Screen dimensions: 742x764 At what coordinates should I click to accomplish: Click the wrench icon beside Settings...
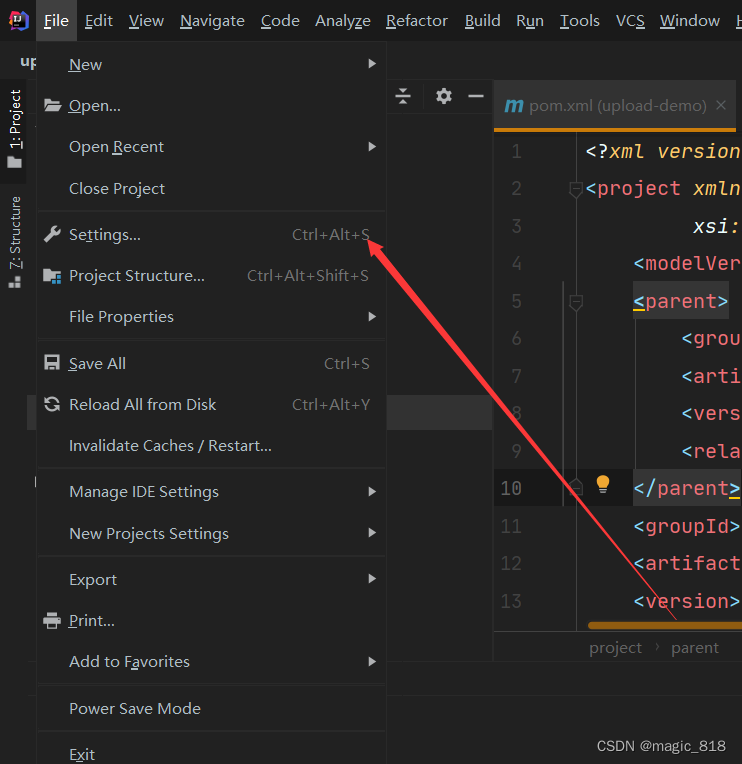[x=52, y=234]
